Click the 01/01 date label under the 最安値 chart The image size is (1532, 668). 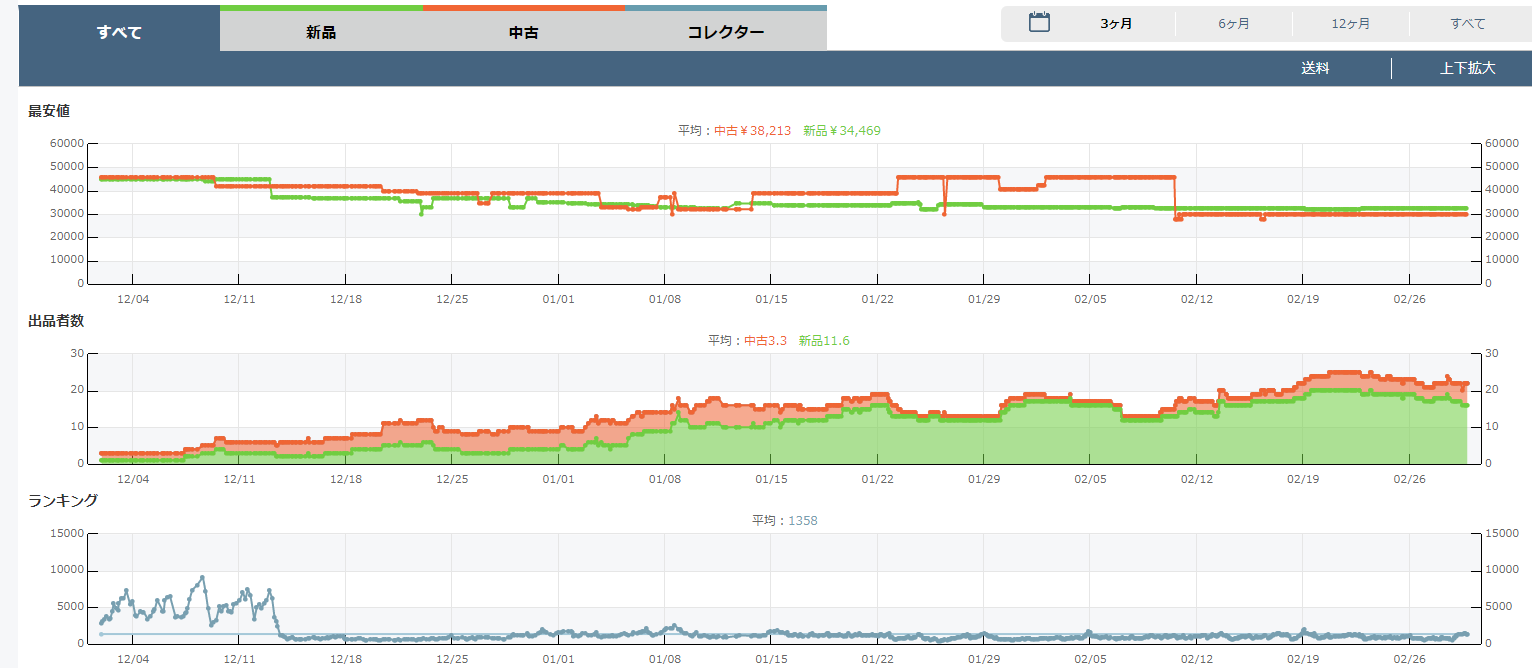coord(558,299)
